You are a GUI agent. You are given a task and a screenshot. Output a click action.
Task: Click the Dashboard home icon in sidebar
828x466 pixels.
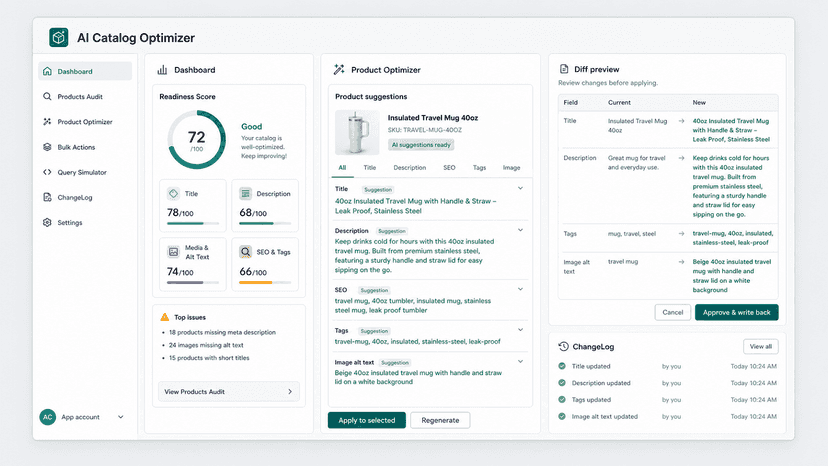(x=47, y=71)
